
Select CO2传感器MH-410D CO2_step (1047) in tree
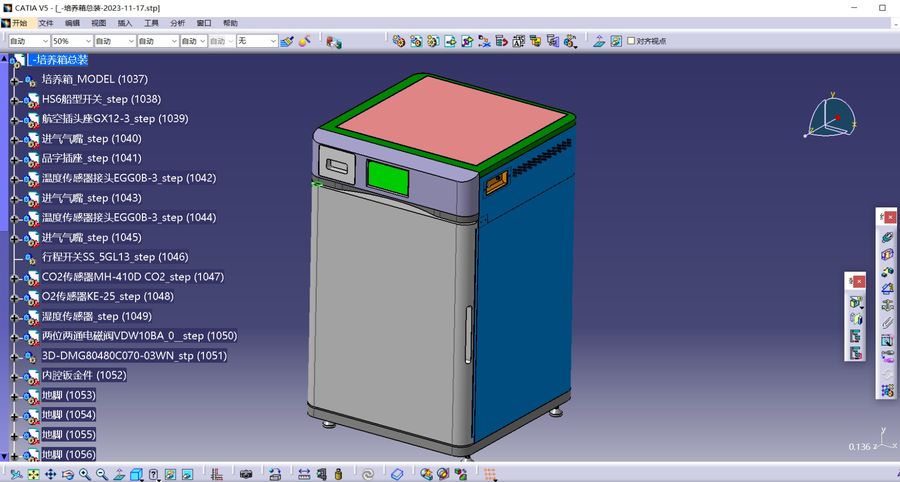point(133,277)
